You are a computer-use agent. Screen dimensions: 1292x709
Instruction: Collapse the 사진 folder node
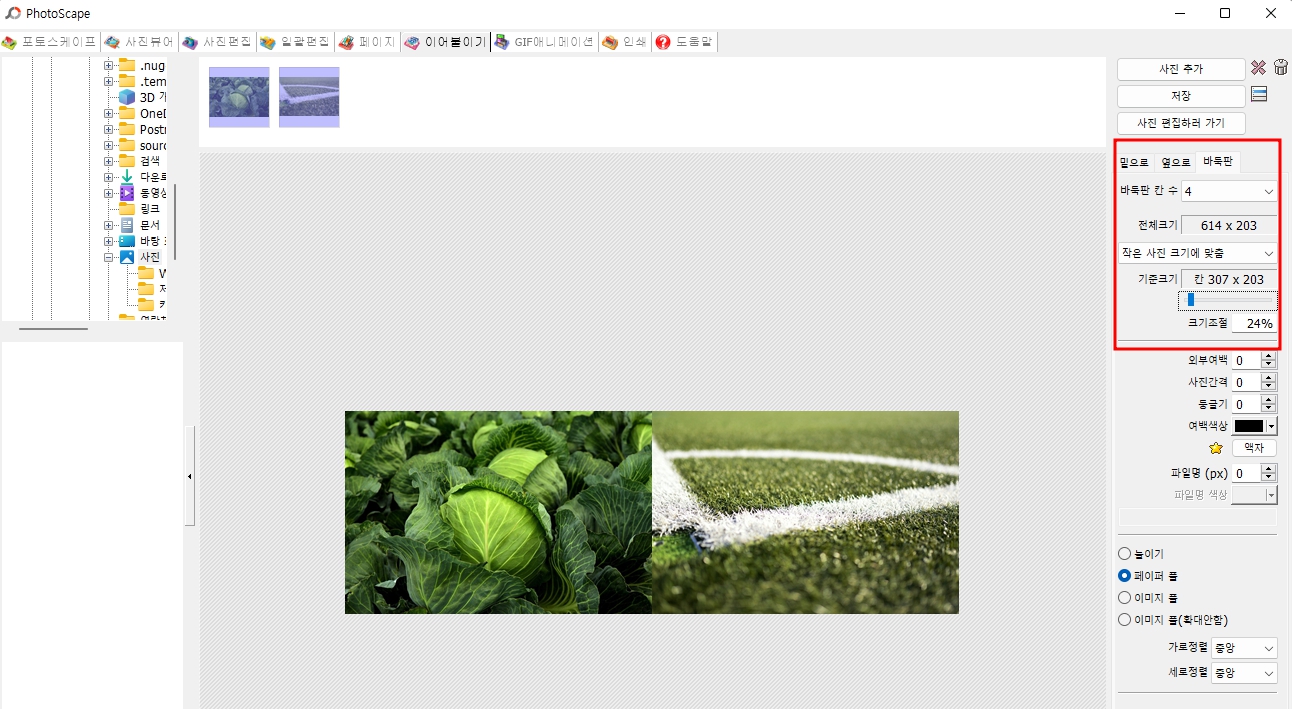click(108, 257)
